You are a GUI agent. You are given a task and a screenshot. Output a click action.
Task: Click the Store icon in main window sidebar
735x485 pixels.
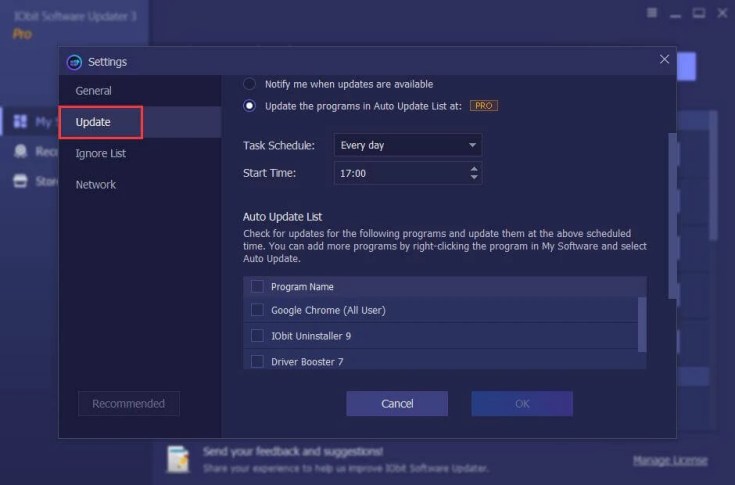20,181
